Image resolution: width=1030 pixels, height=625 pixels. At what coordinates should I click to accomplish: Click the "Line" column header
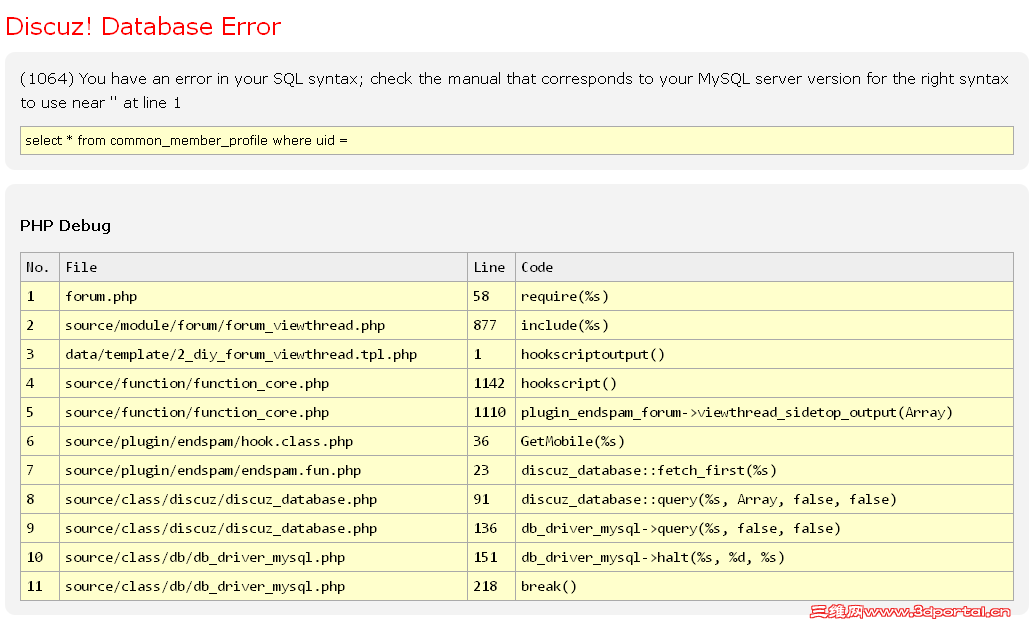pyautogui.click(x=489, y=267)
